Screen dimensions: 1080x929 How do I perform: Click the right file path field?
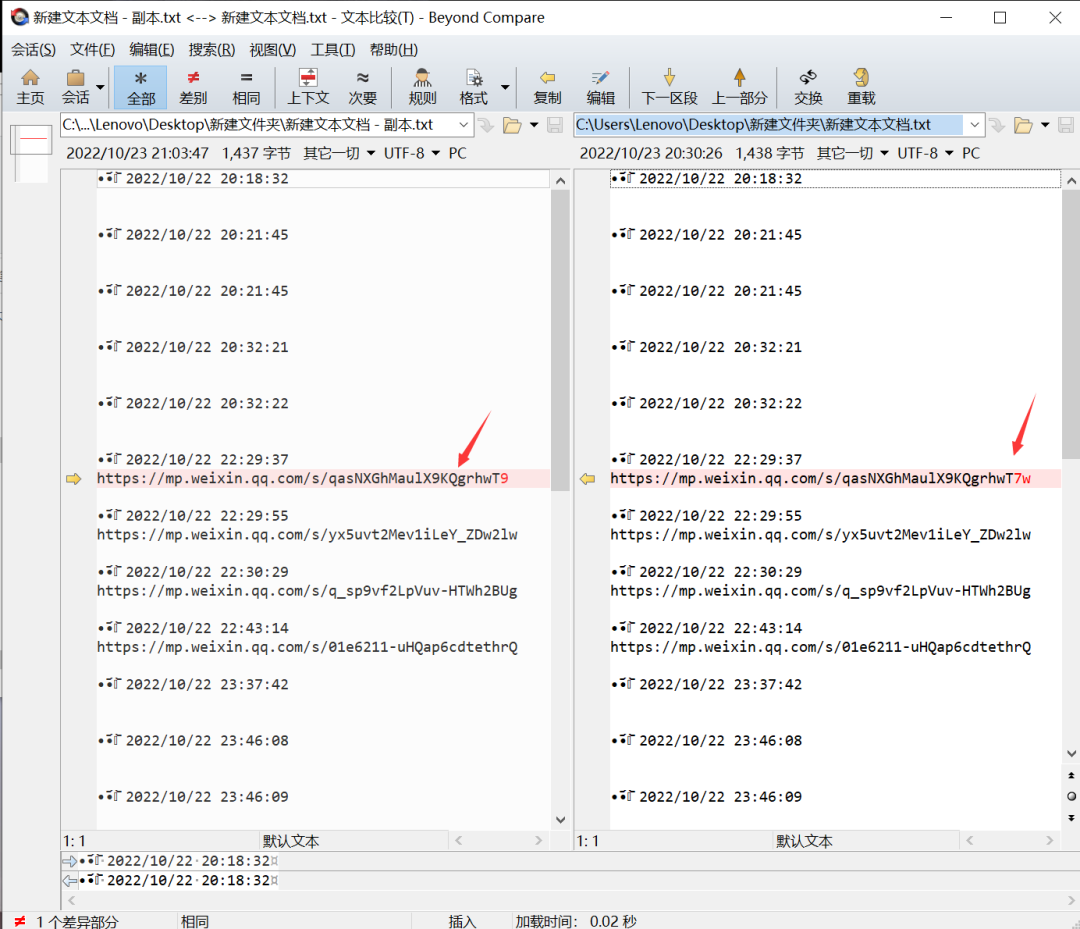pyautogui.click(x=769, y=125)
